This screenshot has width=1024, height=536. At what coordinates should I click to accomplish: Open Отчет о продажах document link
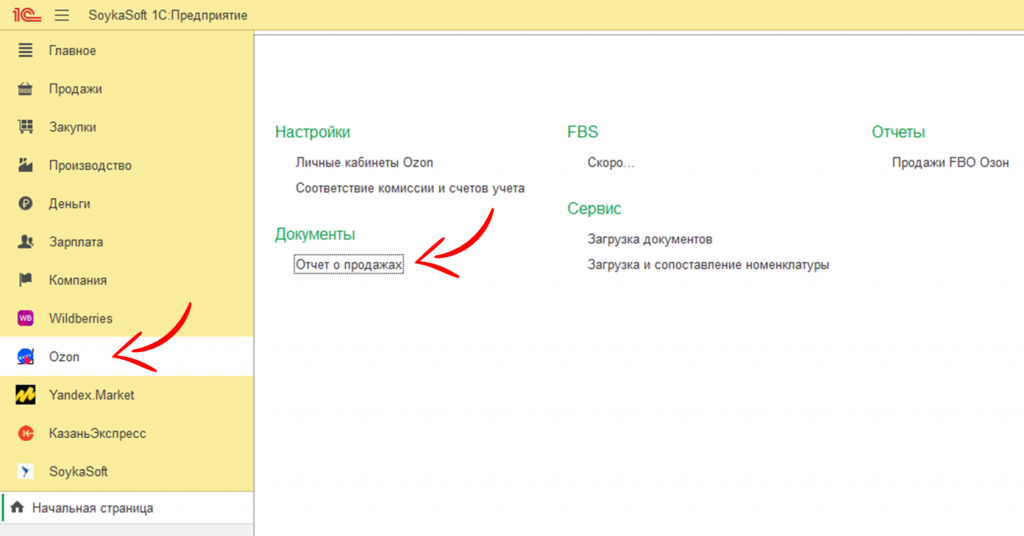348,265
